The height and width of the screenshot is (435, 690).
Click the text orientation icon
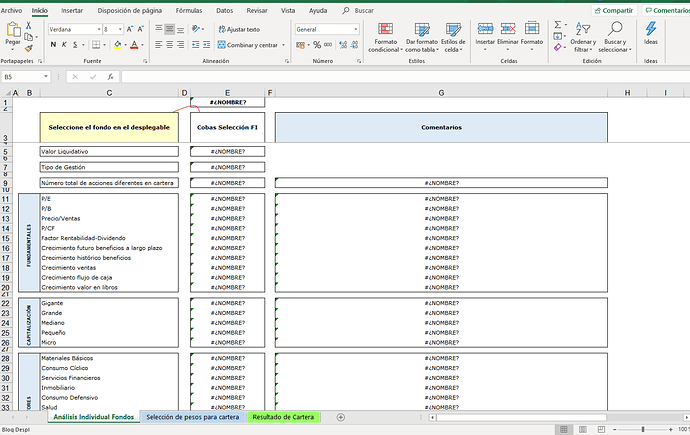(196, 29)
